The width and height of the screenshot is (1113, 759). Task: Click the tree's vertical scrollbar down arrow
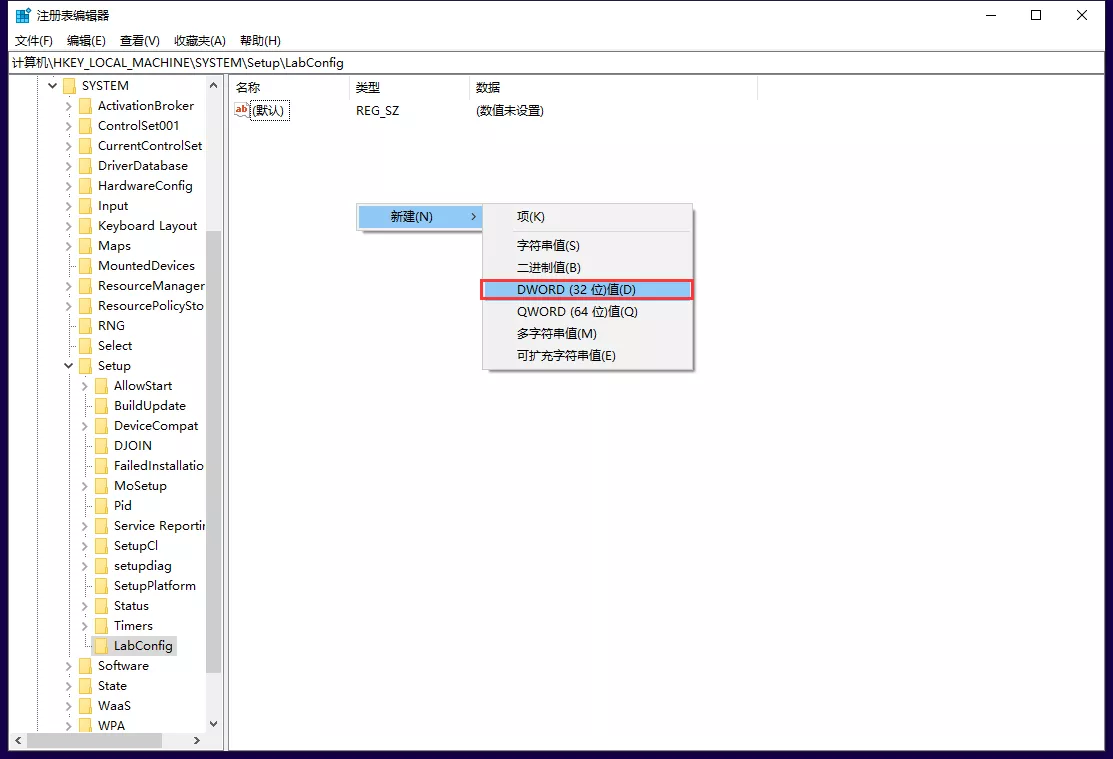click(214, 724)
